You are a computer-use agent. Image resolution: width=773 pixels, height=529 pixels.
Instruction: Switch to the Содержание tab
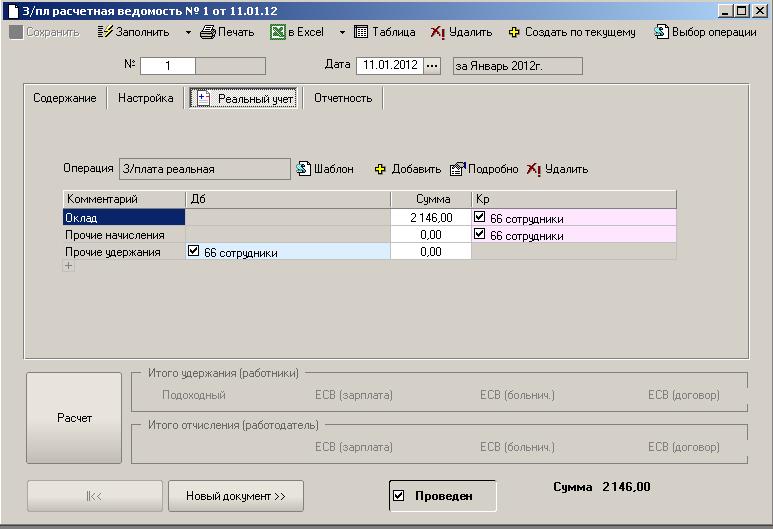click(x=64, y=98)
